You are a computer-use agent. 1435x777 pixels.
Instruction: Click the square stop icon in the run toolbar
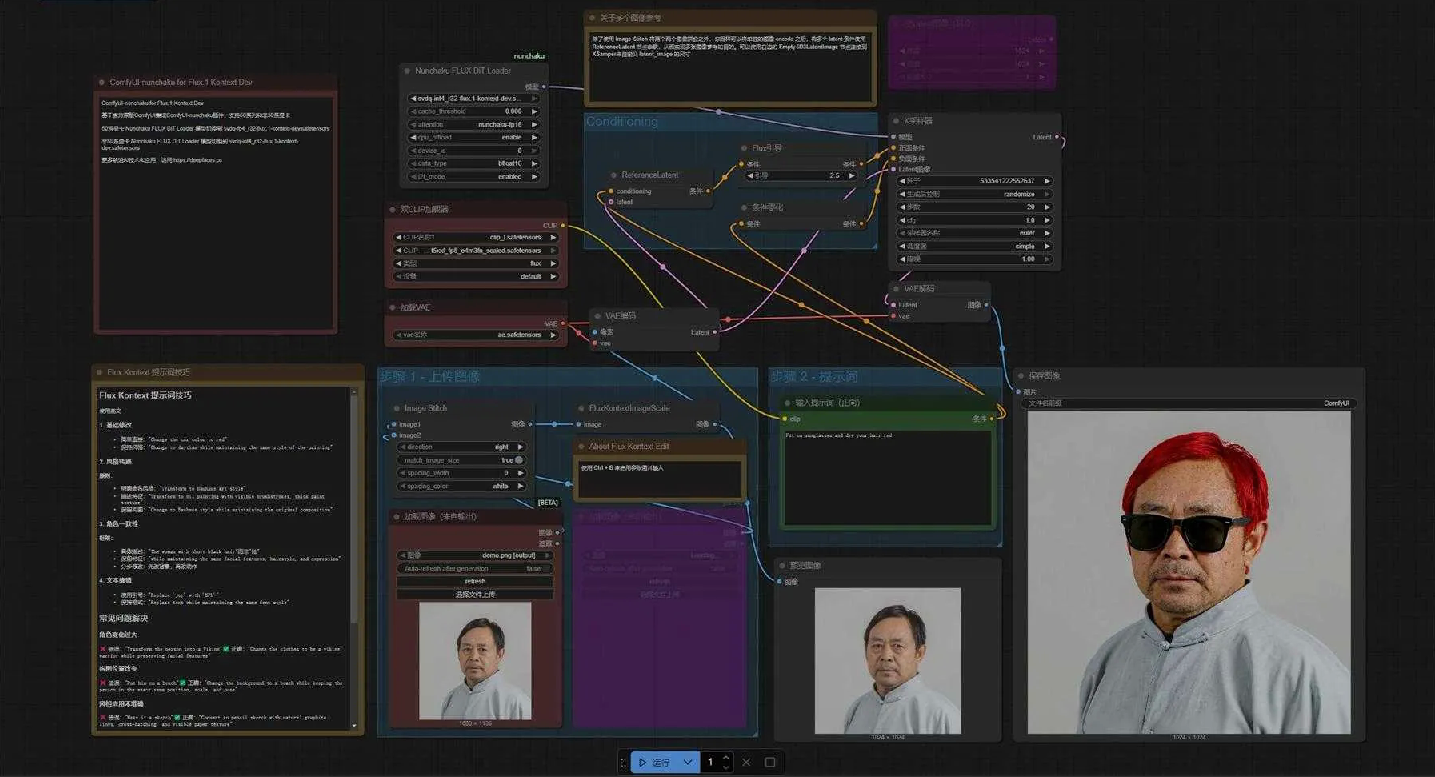pos(770,762)
